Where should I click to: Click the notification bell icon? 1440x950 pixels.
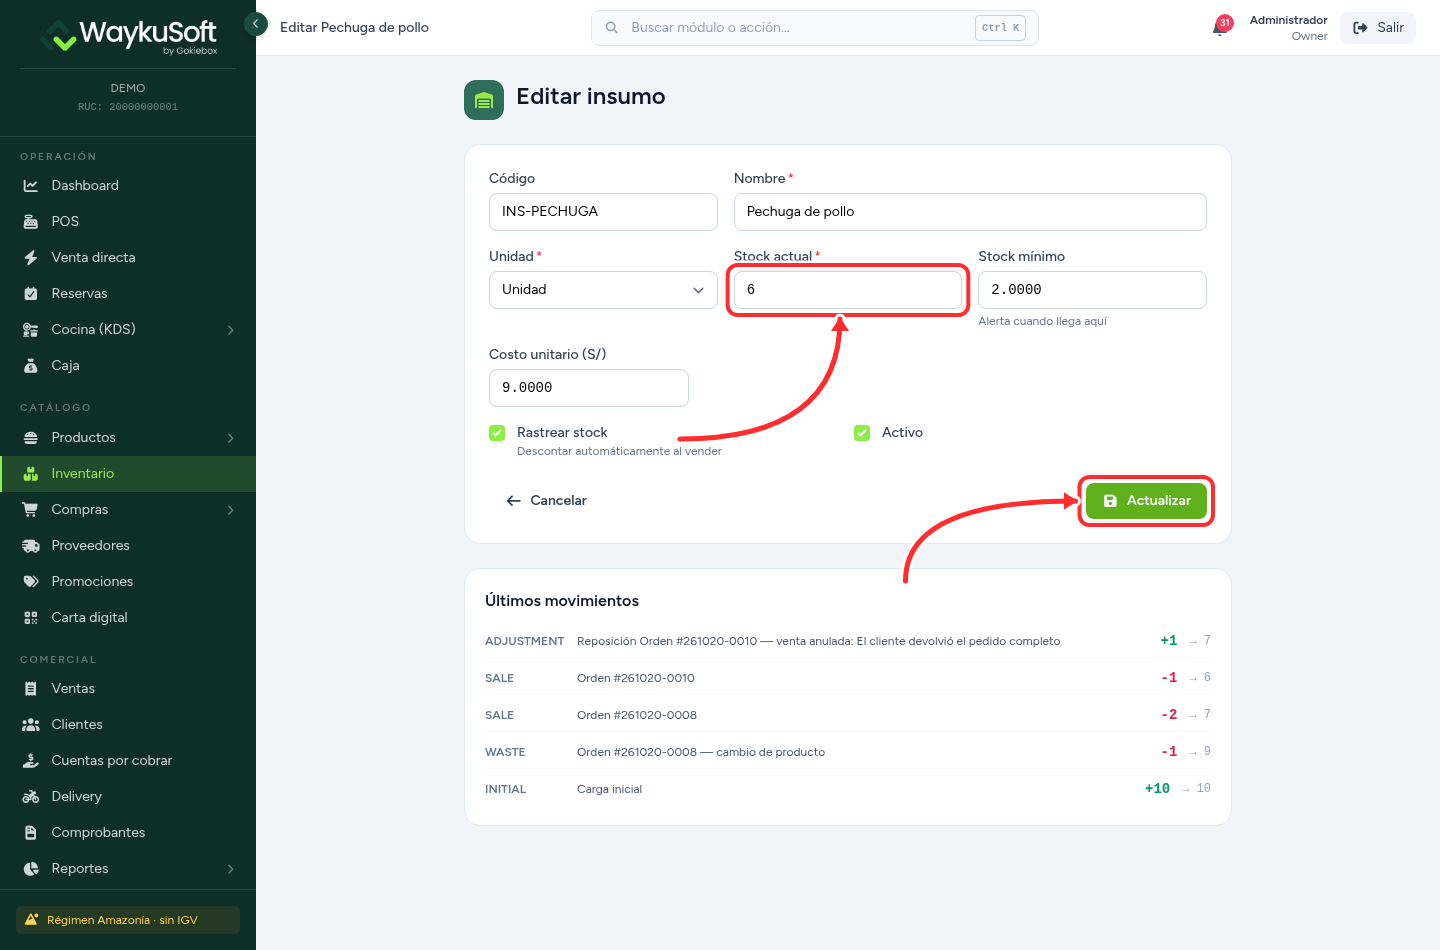point(1221,27)
